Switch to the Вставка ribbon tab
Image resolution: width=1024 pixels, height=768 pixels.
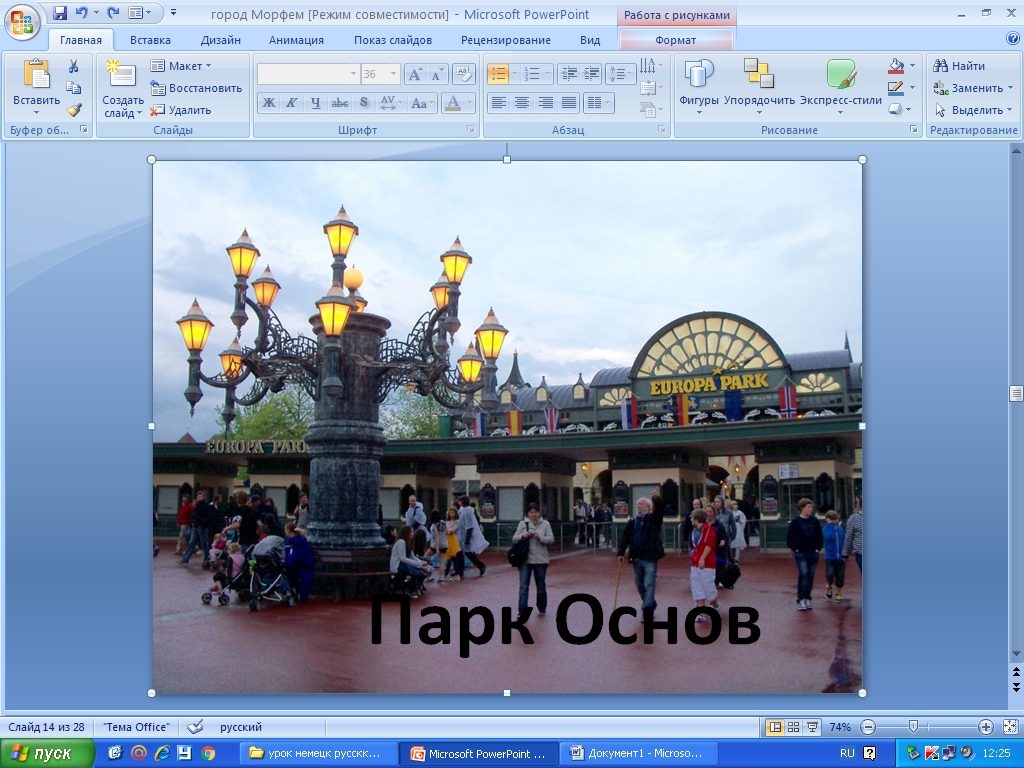pos(150,40)
